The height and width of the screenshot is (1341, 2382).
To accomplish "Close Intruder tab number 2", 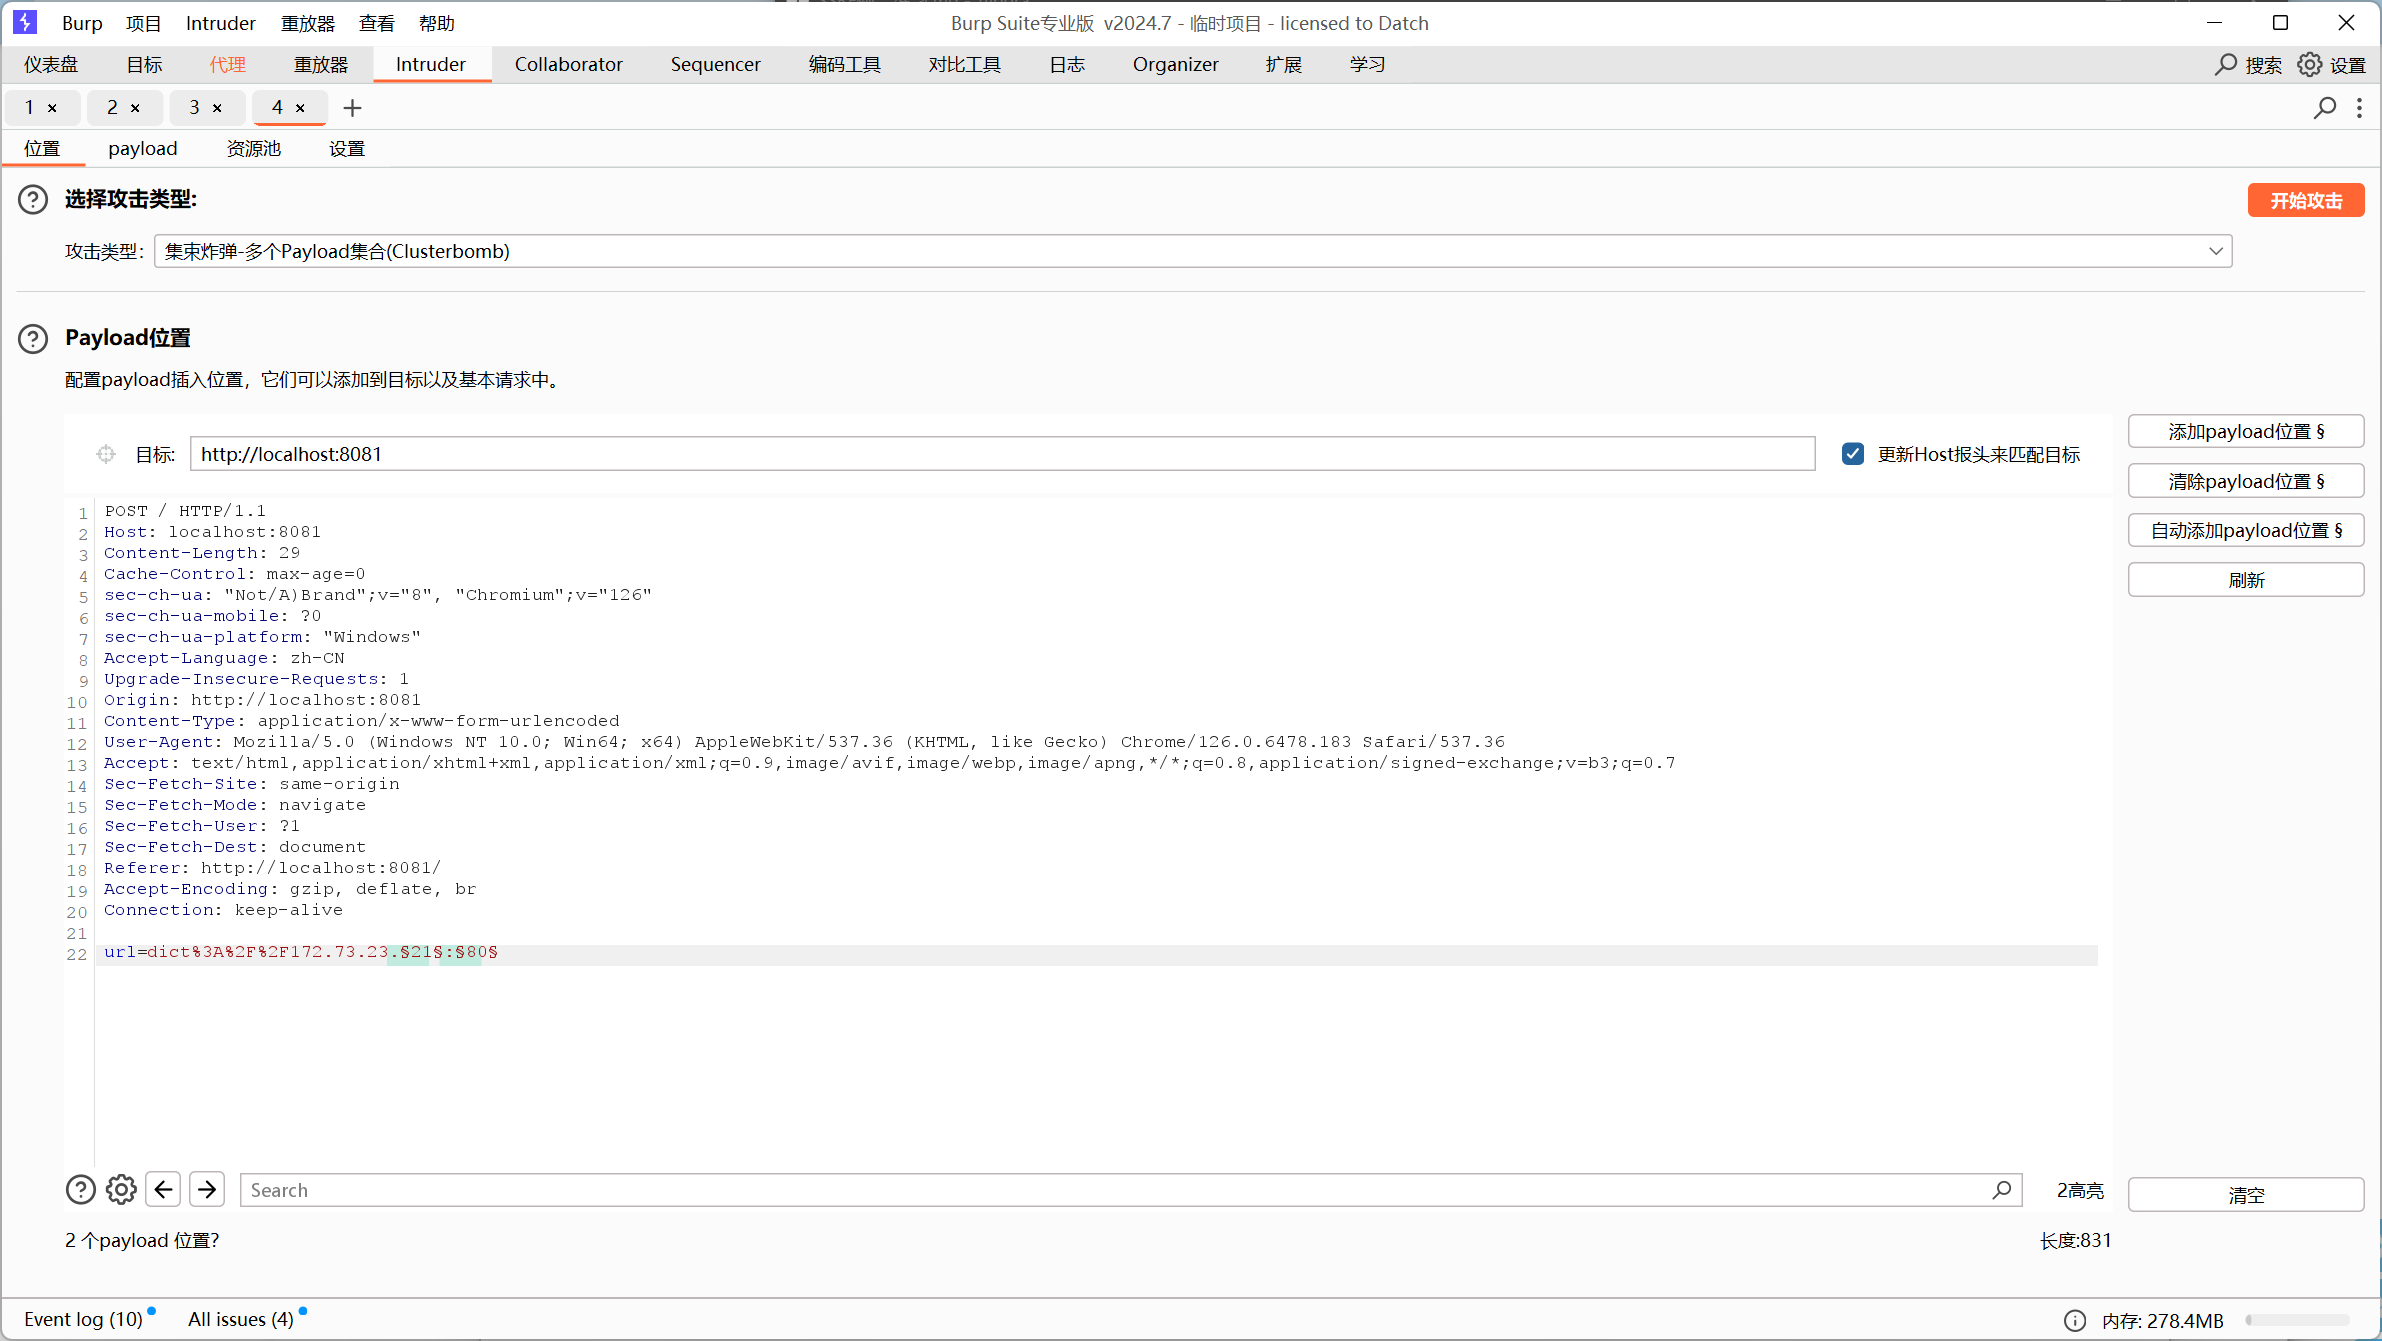I will [x=135, y=108].
